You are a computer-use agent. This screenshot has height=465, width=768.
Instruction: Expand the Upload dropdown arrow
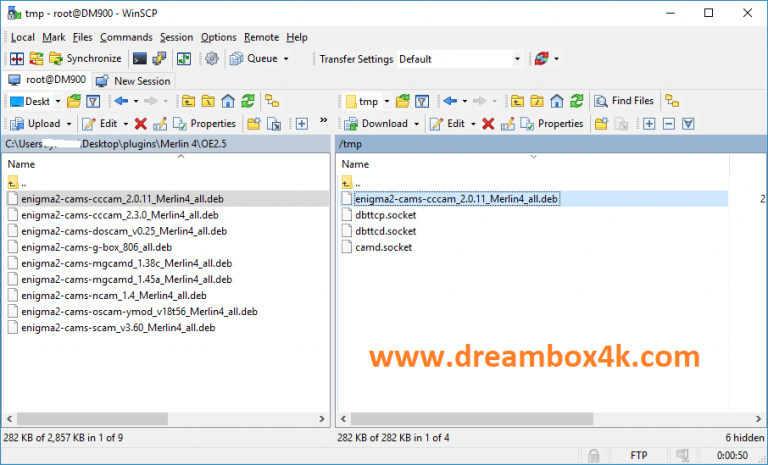69,124
